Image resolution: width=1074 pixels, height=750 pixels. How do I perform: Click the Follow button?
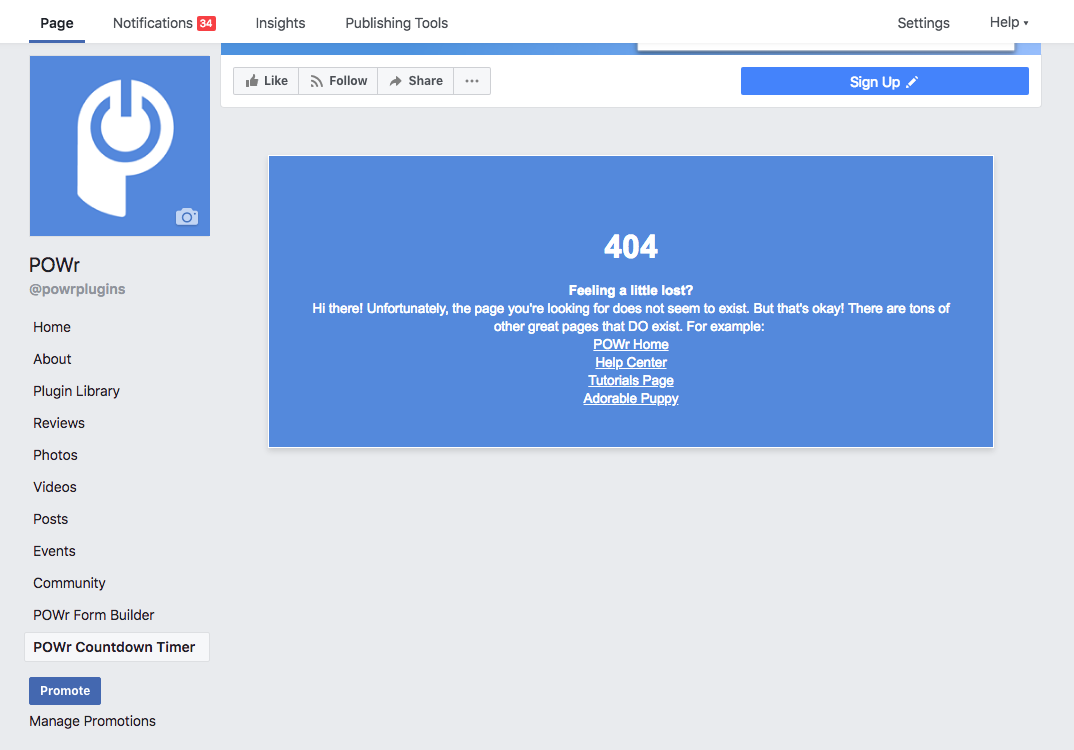pos(338,81)
